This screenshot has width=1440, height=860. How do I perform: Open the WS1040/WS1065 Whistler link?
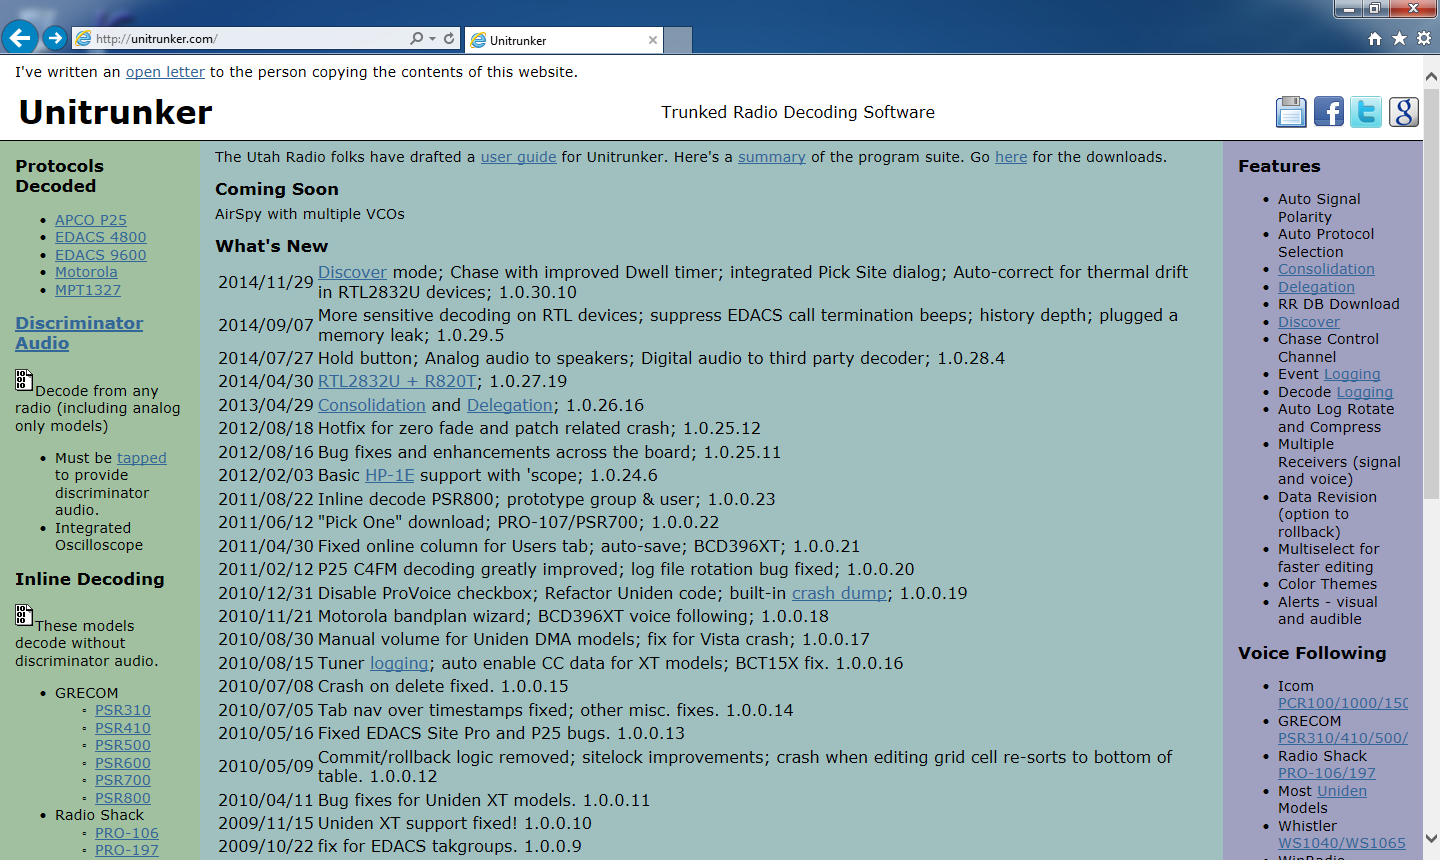[1342, 843]
